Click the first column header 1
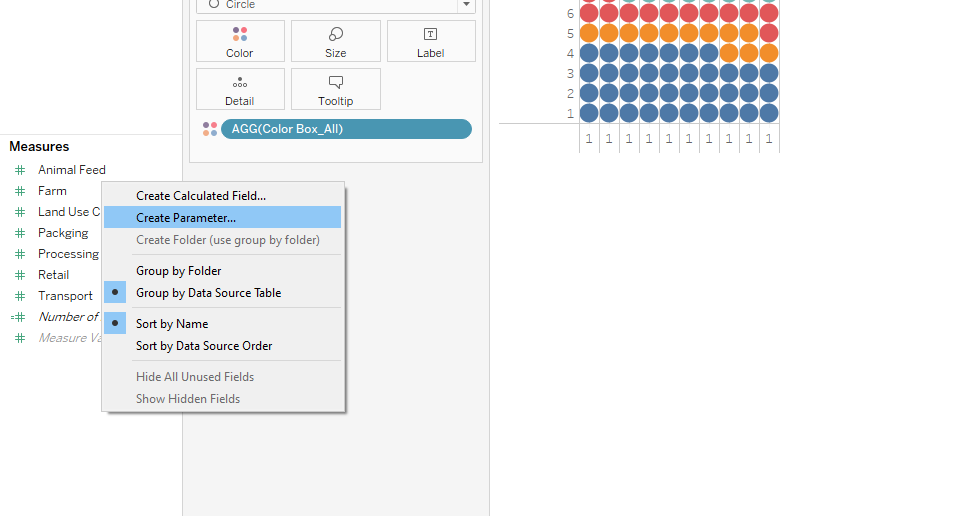Image resolution: width=965 pixels, height=516 pixels. tap(589, 139)
